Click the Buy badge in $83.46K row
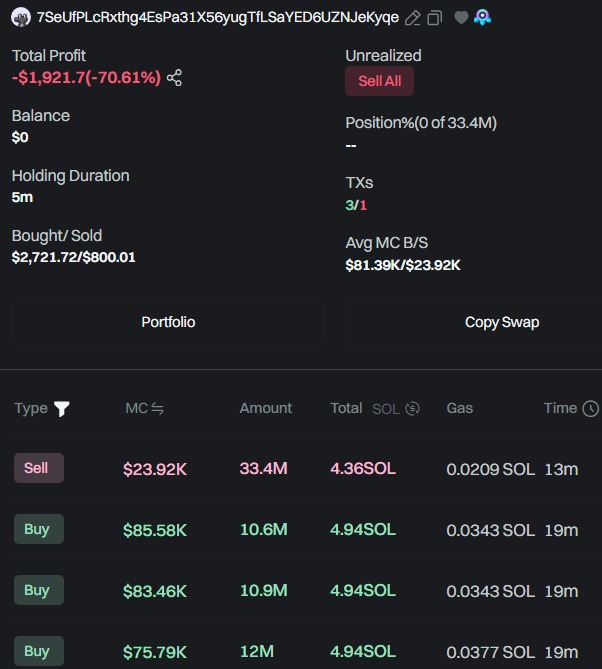This screenshot has height=669, width=602. 39,590
